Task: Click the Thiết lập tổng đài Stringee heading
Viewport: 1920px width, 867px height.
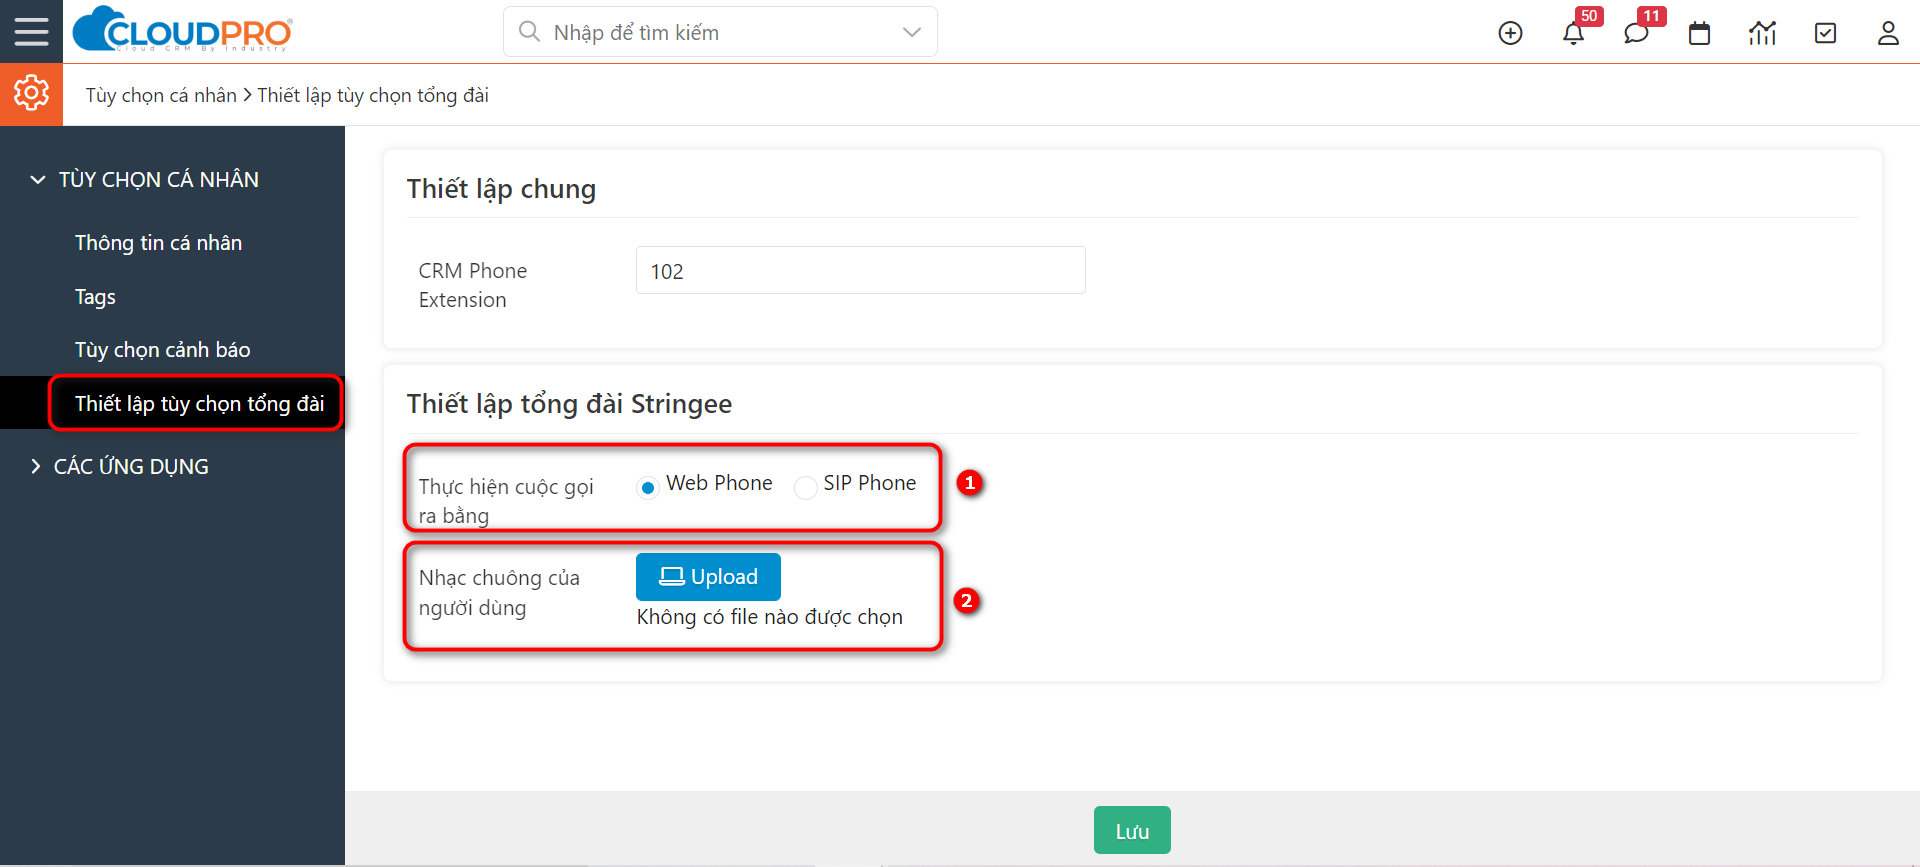Action: click(569, 404)
